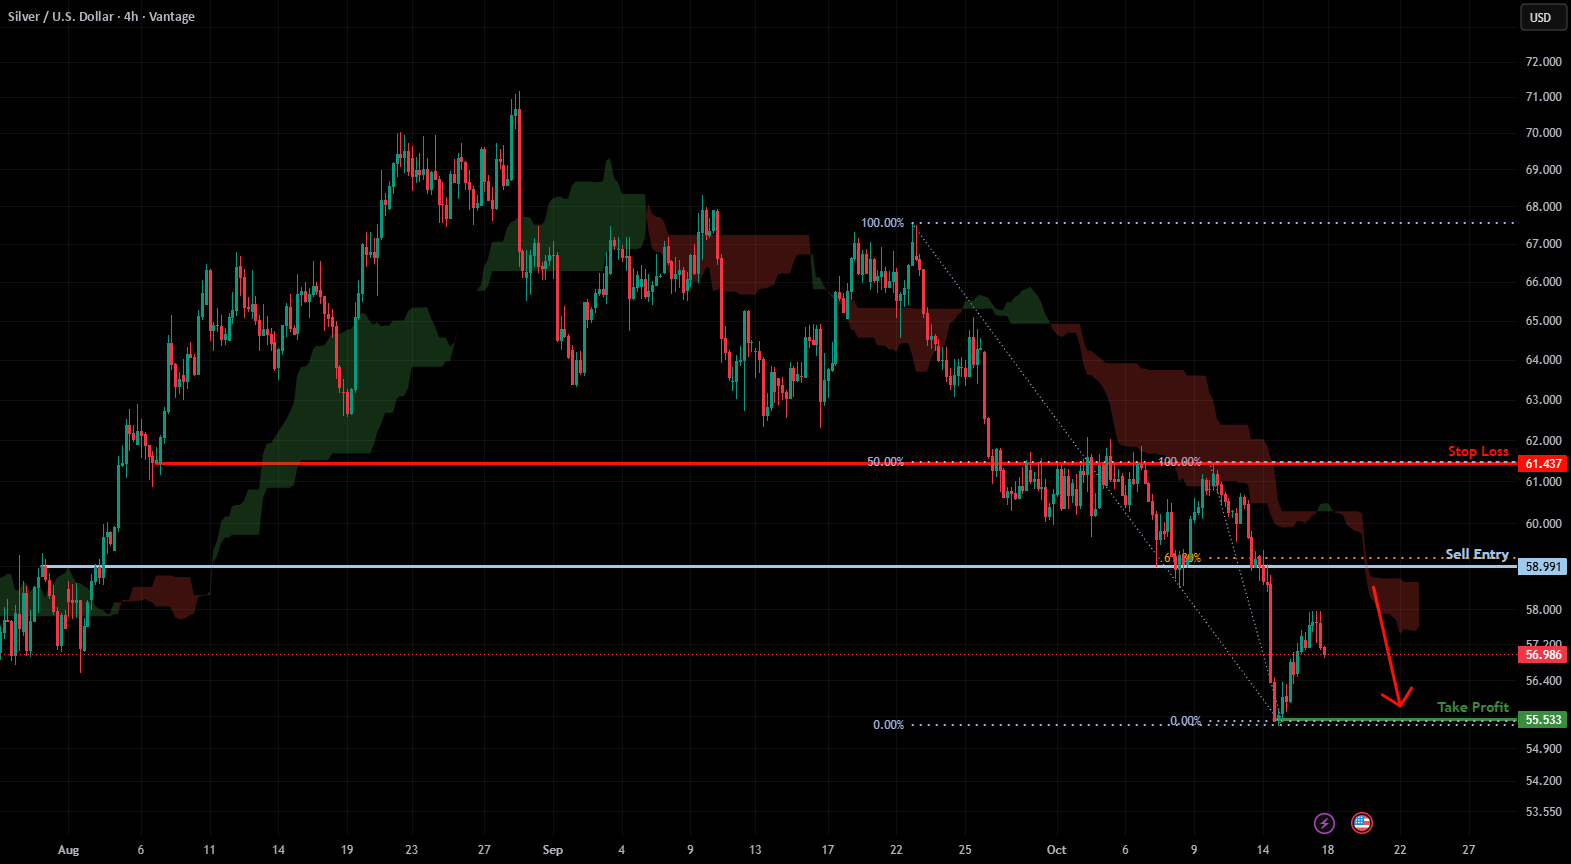This screenshot has height=864, width=1571.
Task: Click the 68.000 price axis label
Action: coord(1543,207)
